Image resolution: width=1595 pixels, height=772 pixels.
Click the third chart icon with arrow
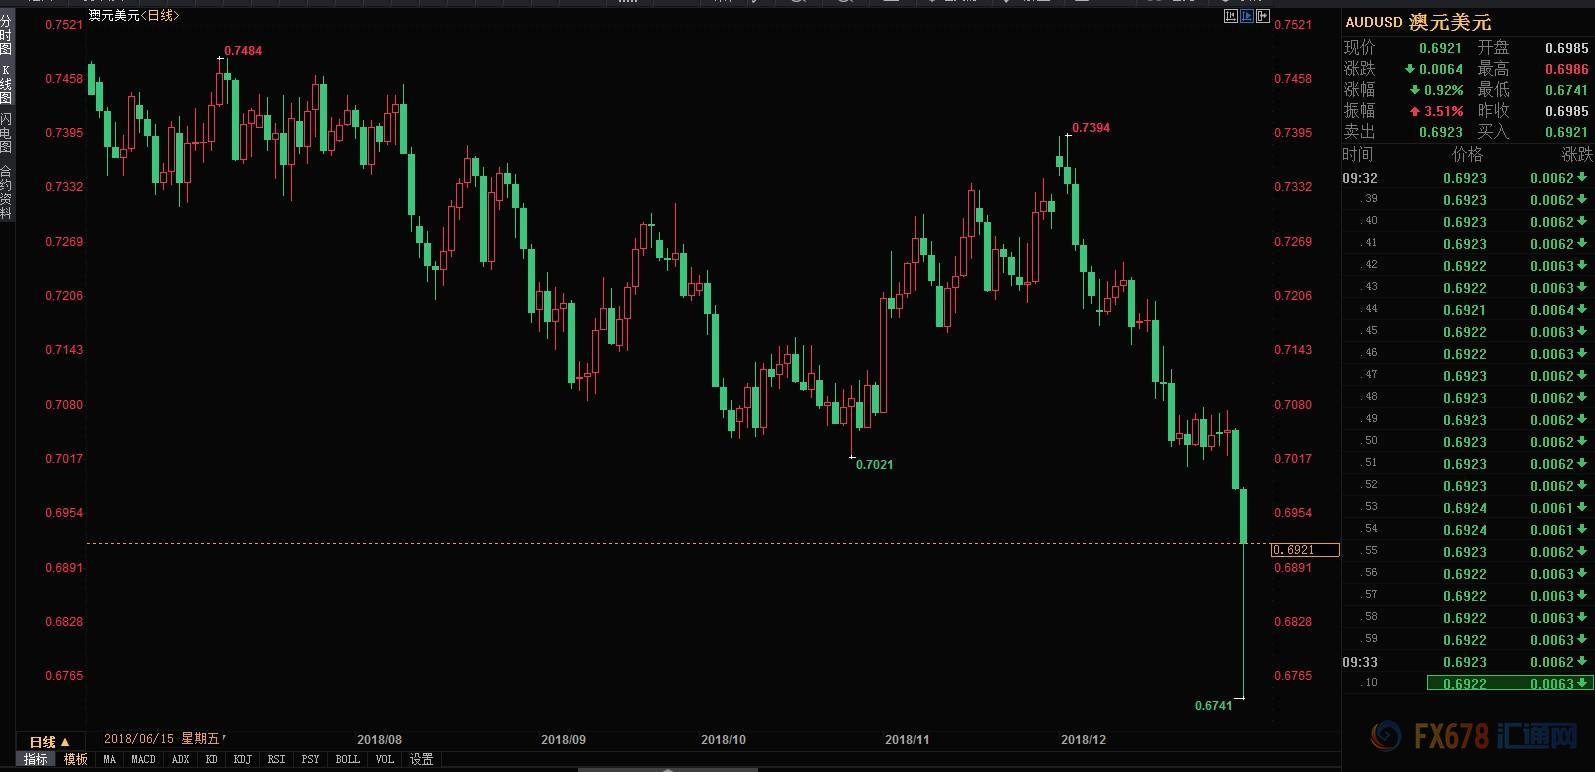point(1263,16)
